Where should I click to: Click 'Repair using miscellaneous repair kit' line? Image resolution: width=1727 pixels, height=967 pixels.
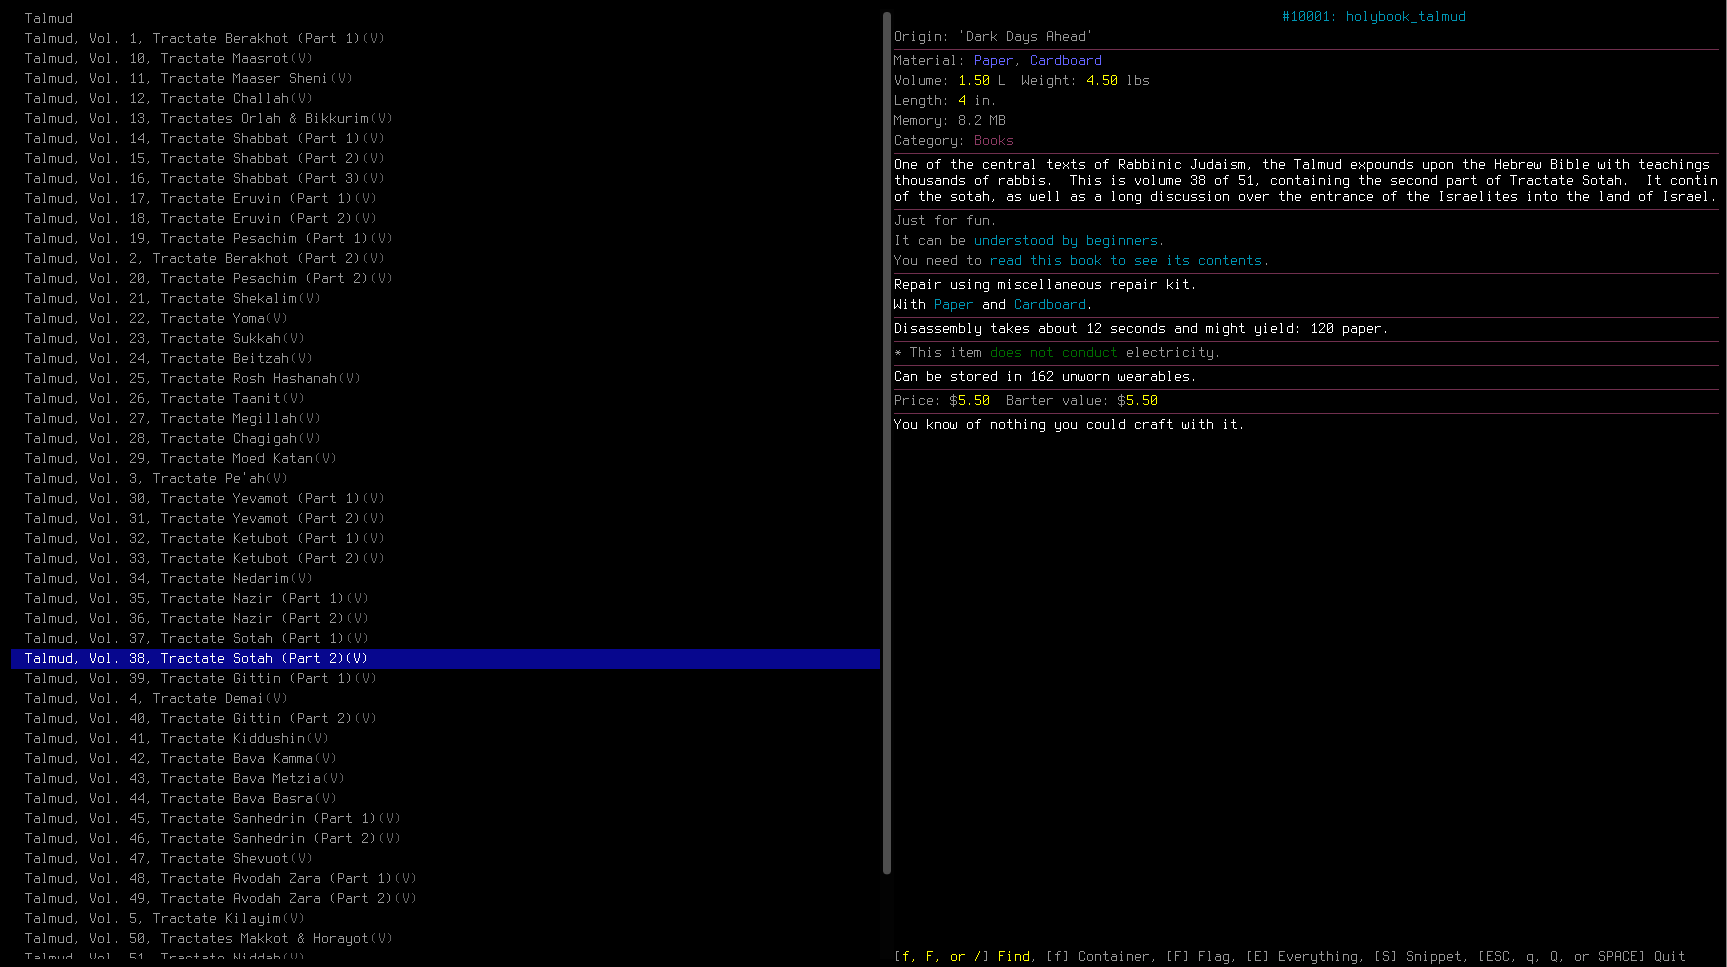tap(1045, 284)
